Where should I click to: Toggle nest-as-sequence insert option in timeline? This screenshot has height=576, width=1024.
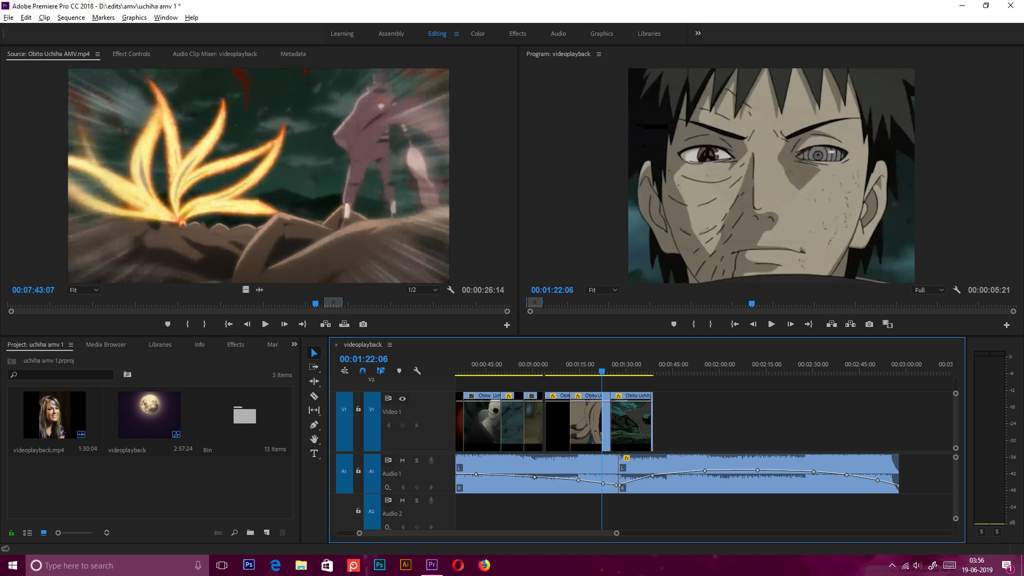click(x=345, y=371)
